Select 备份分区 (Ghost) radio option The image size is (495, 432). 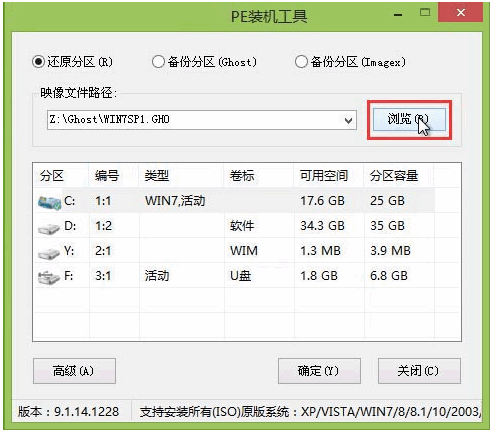pos(158,62)
